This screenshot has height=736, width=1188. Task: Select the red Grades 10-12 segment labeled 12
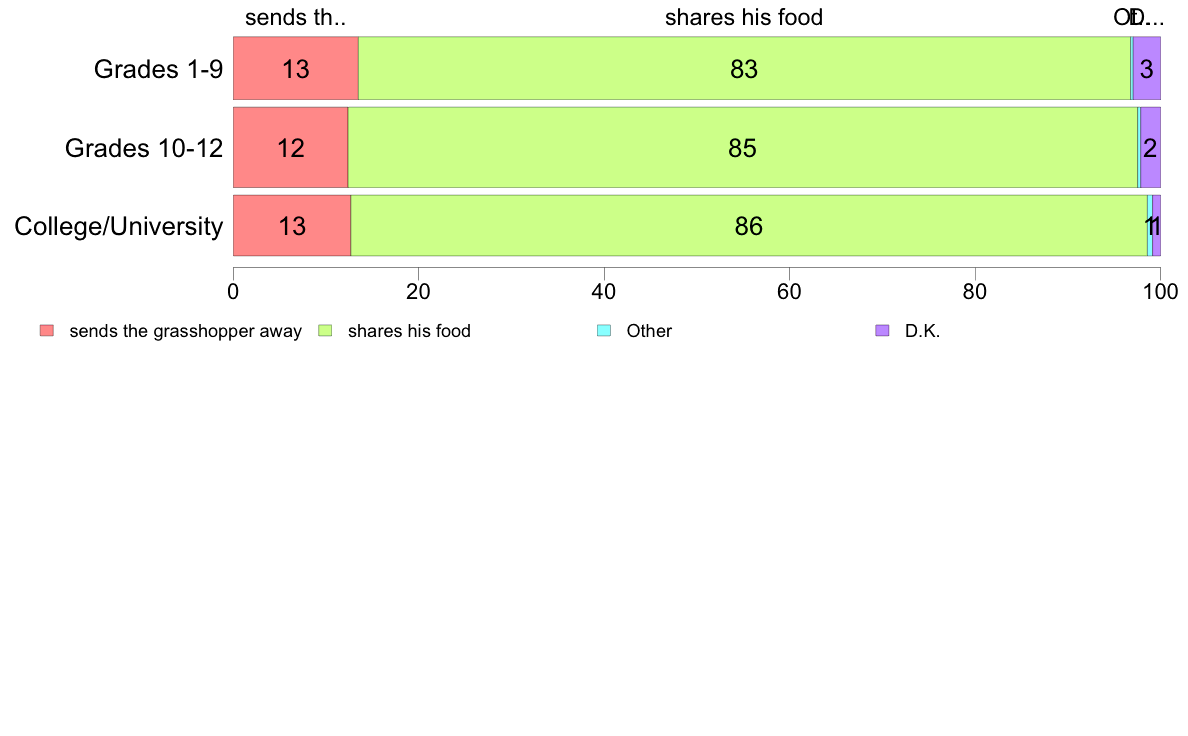(x=290, y=147)
